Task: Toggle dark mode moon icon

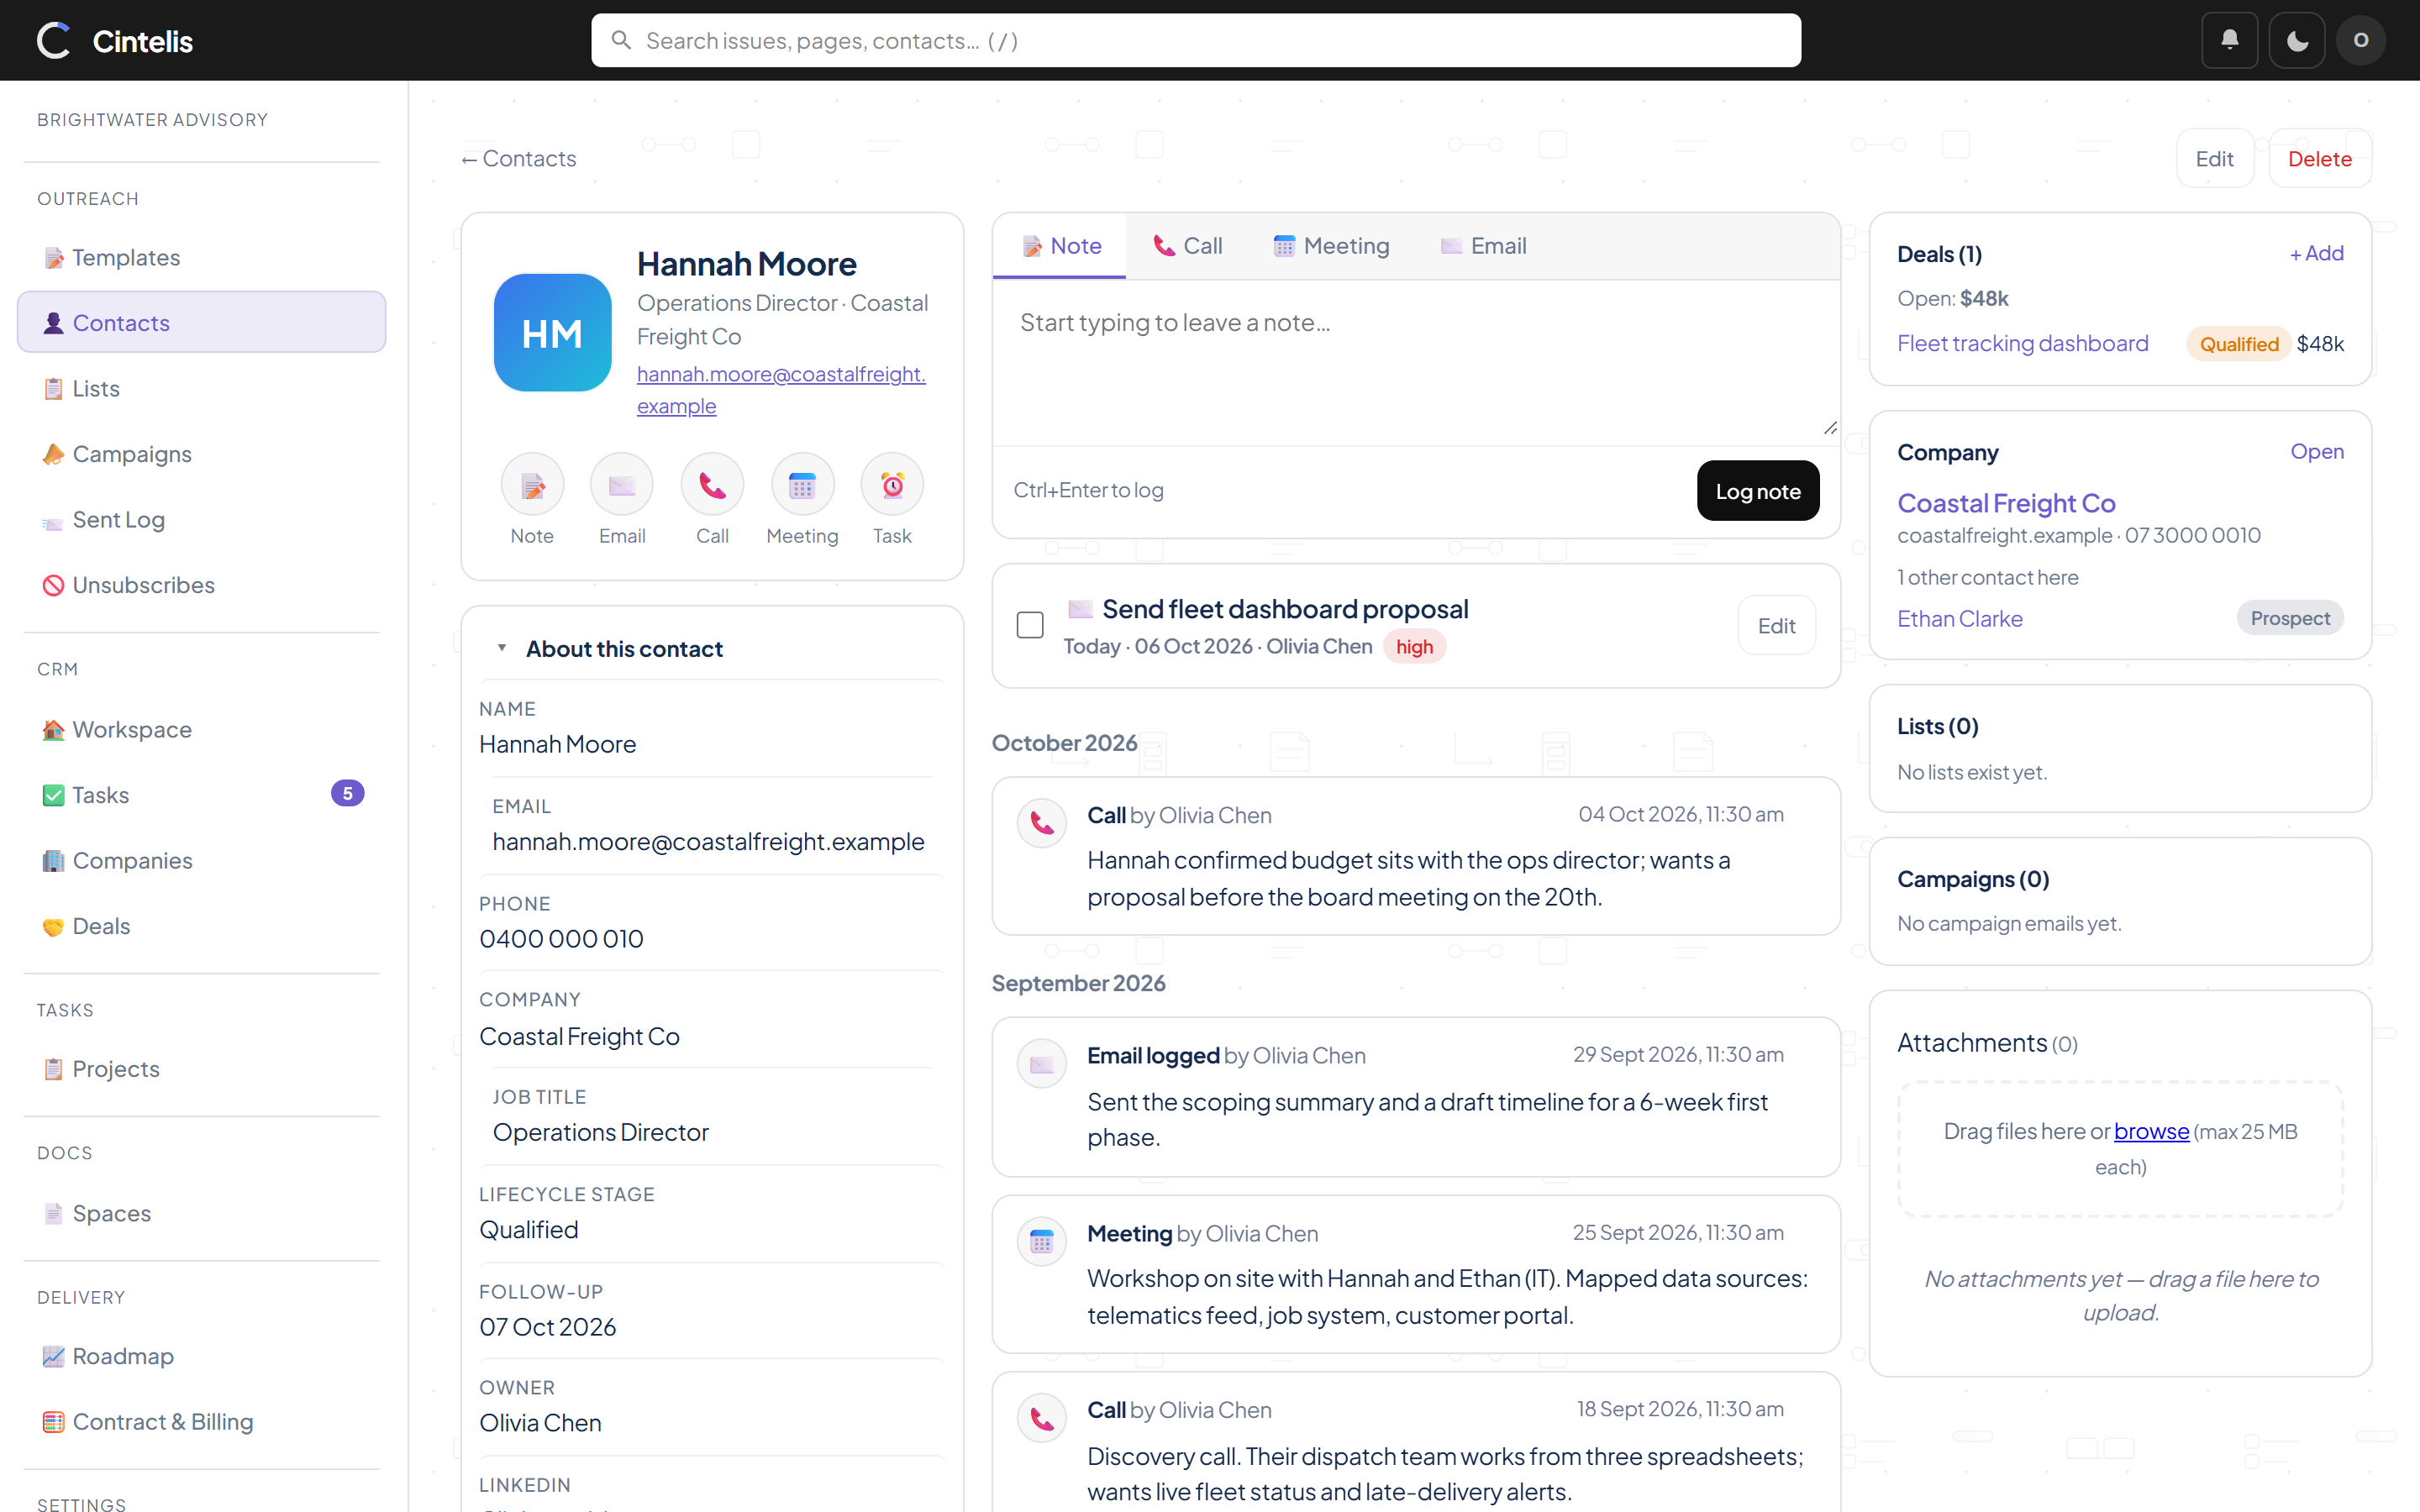Action: point(2296,40)
